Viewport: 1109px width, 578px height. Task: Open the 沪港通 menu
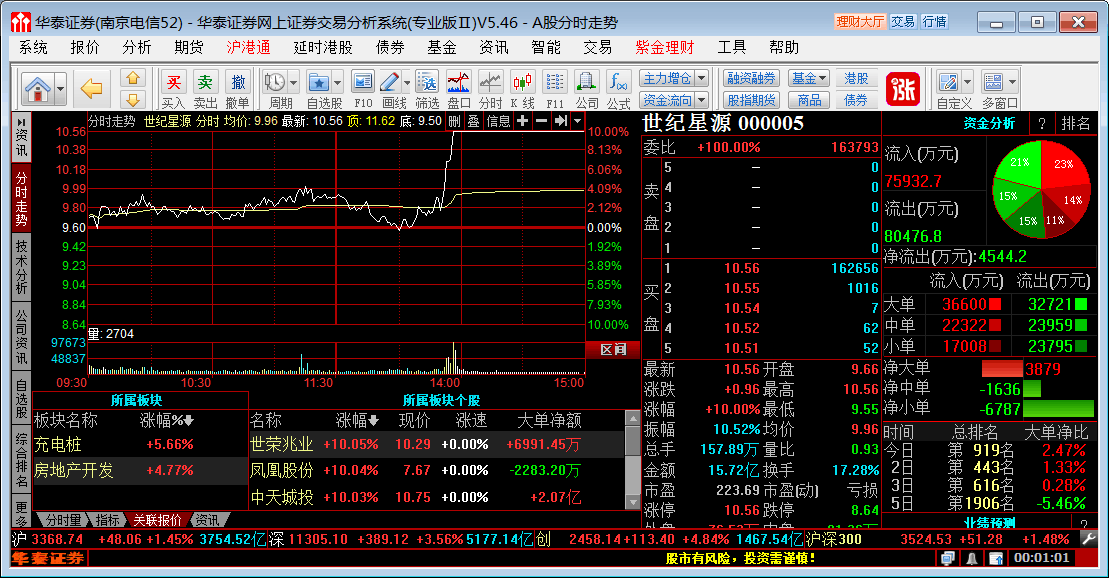click(x=248, y=47)
